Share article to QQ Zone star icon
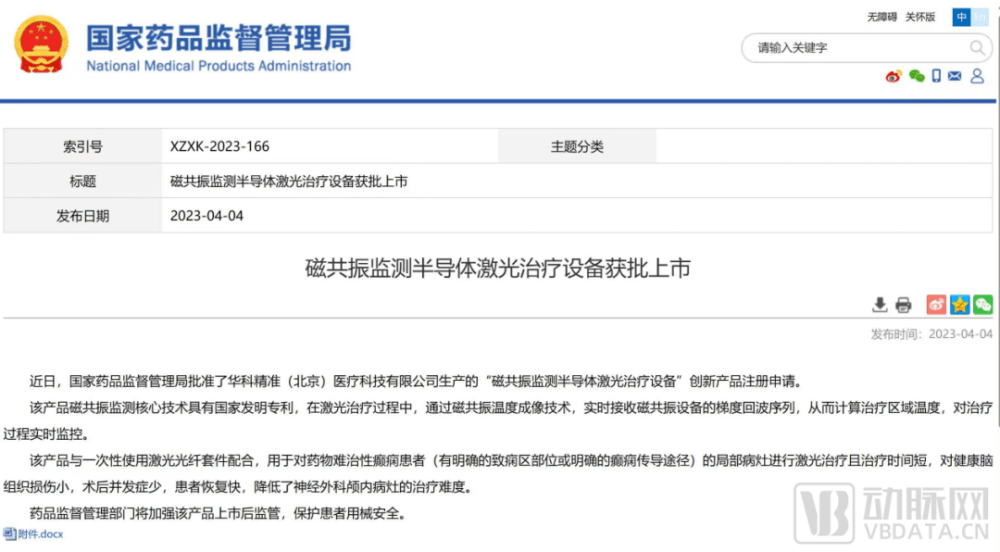 [960, 305]
